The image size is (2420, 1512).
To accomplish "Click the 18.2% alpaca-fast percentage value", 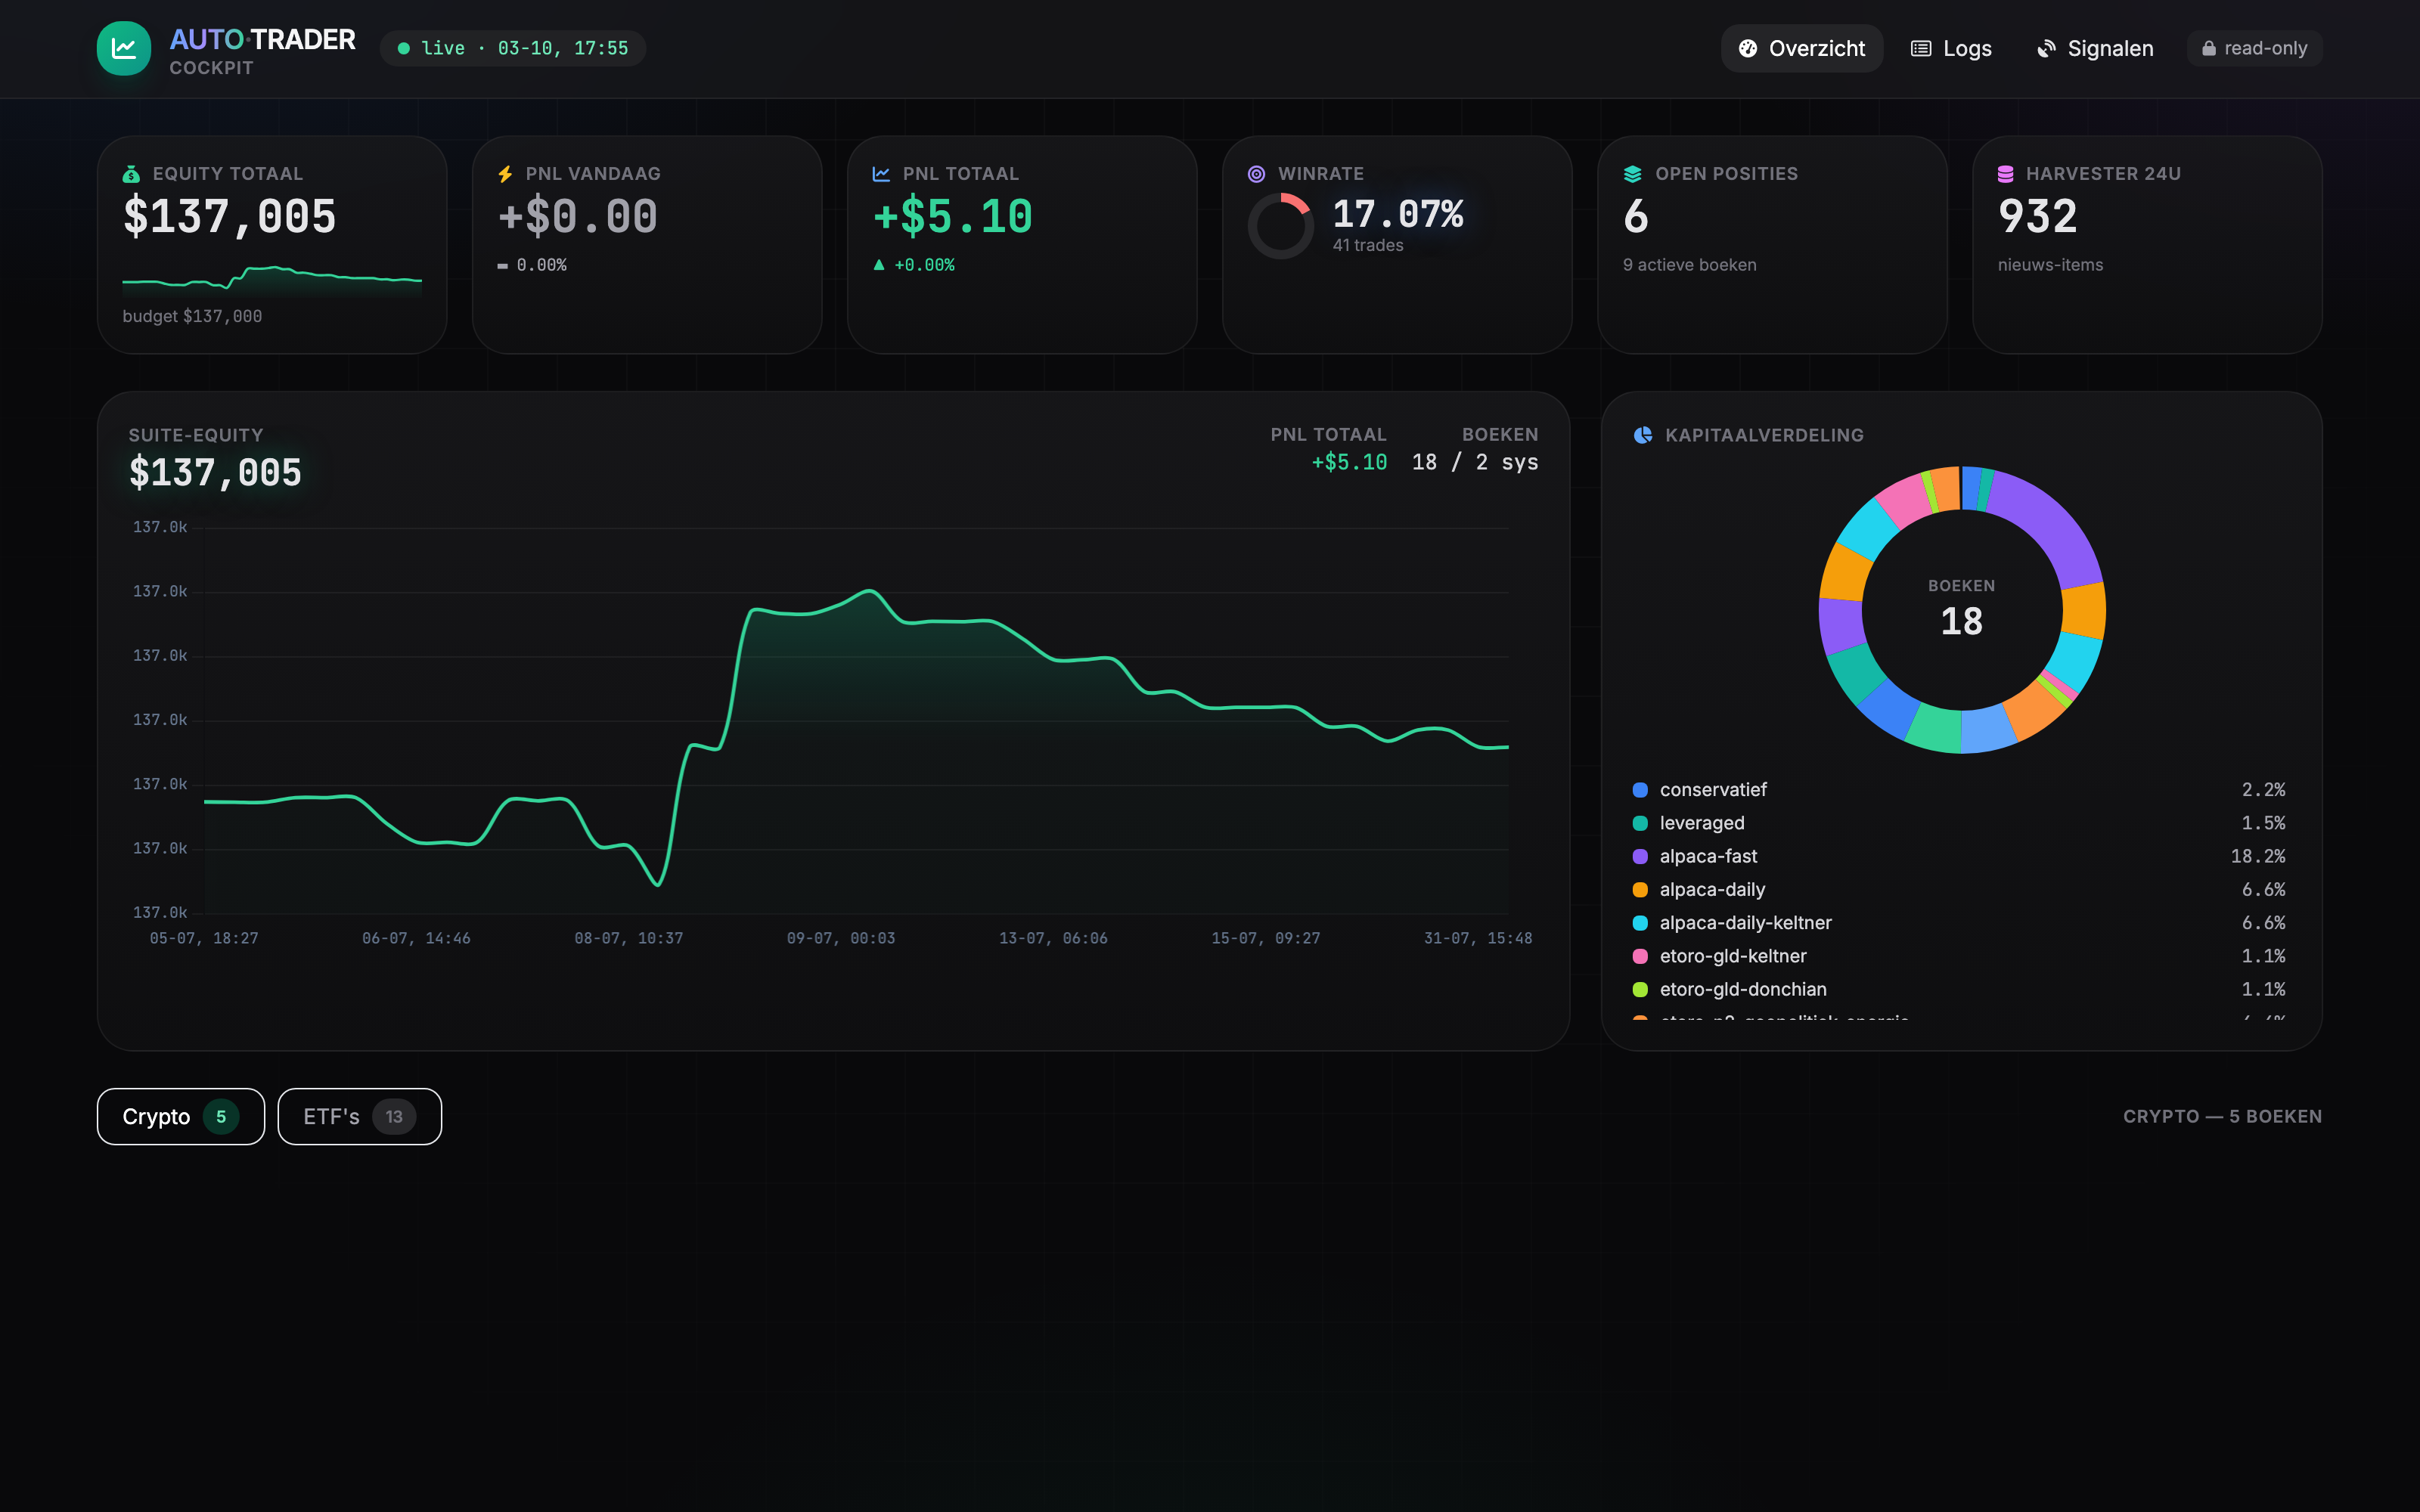I will click(2258, 856).
